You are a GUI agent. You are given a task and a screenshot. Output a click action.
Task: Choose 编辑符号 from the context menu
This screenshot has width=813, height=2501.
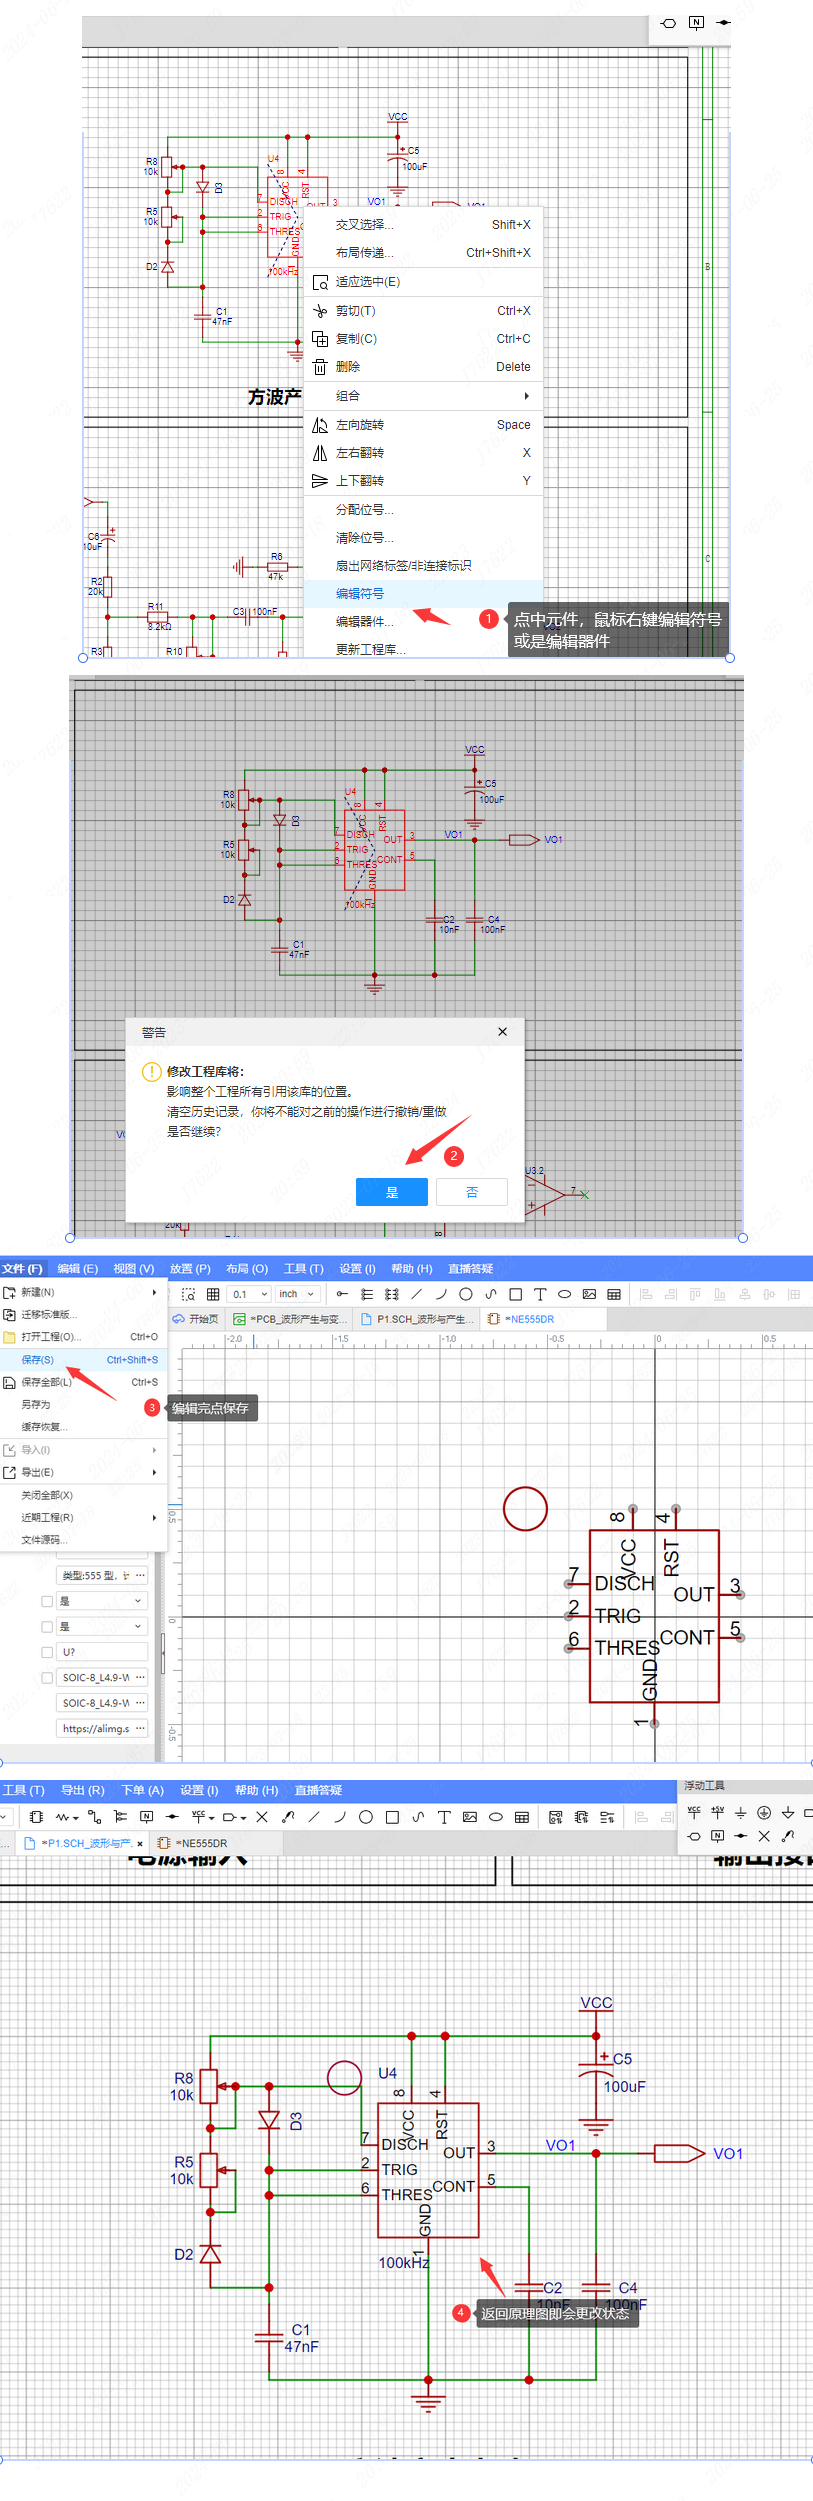tap(424, 594)
